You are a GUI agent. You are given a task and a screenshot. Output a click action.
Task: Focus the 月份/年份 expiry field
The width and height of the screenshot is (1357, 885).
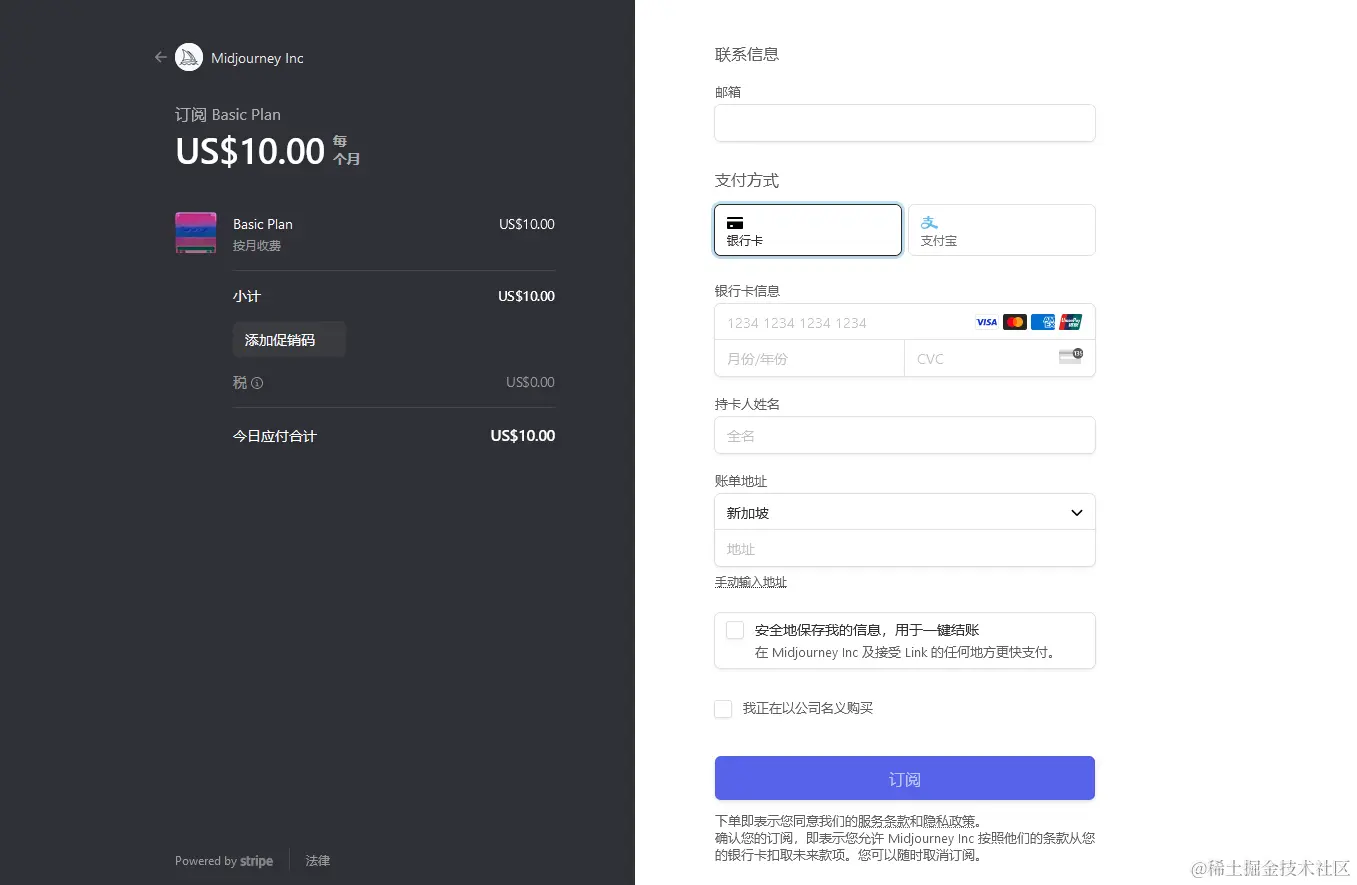(810, 358)
